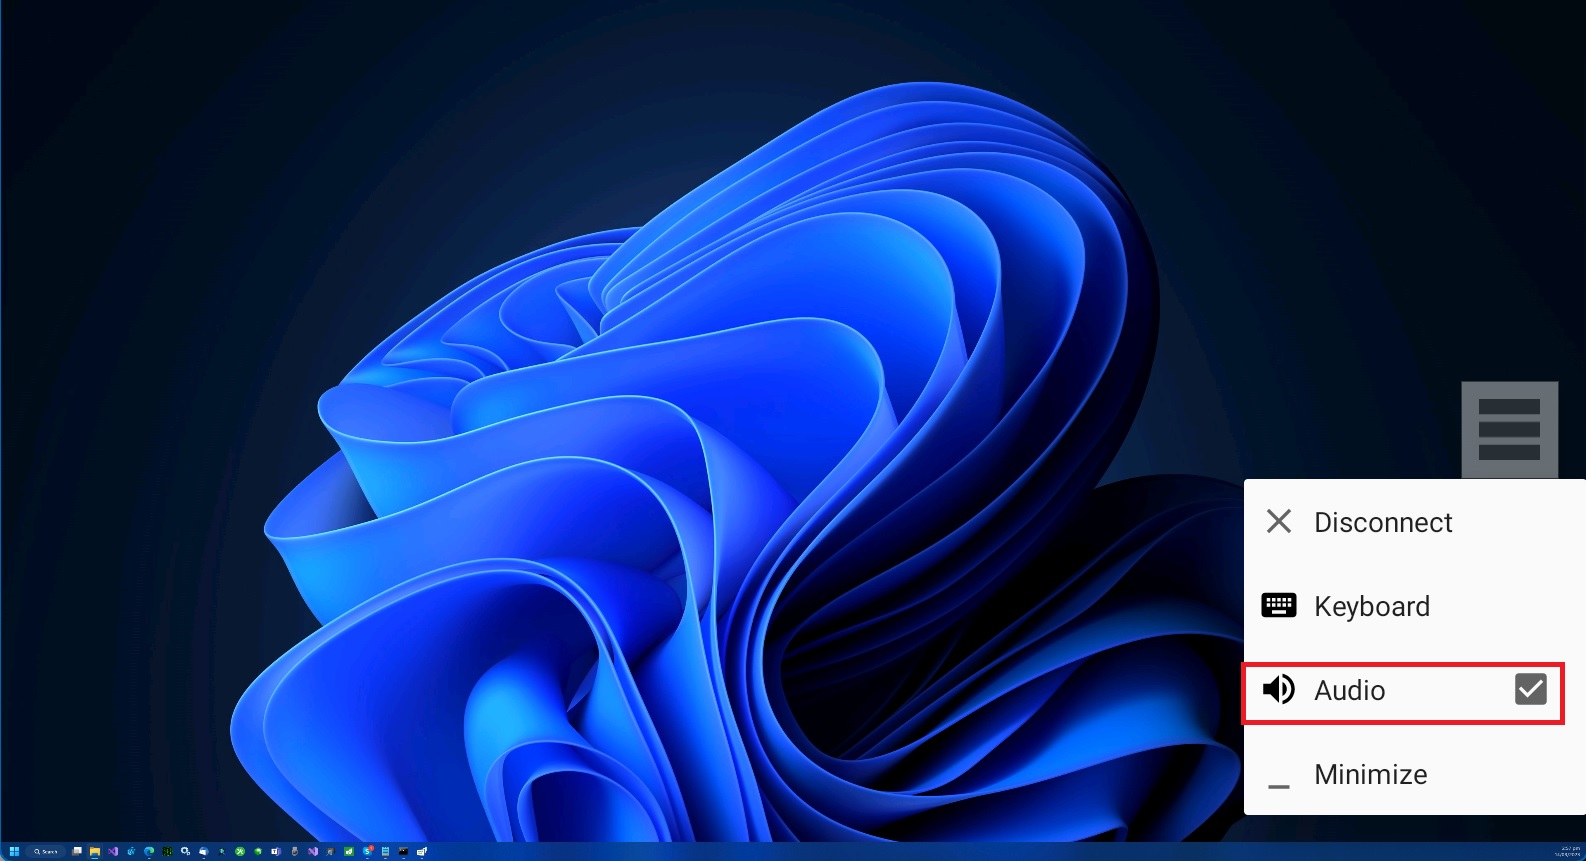
Task: Choose Minimize in the session menu
Action: click(x=1414, y=774)
